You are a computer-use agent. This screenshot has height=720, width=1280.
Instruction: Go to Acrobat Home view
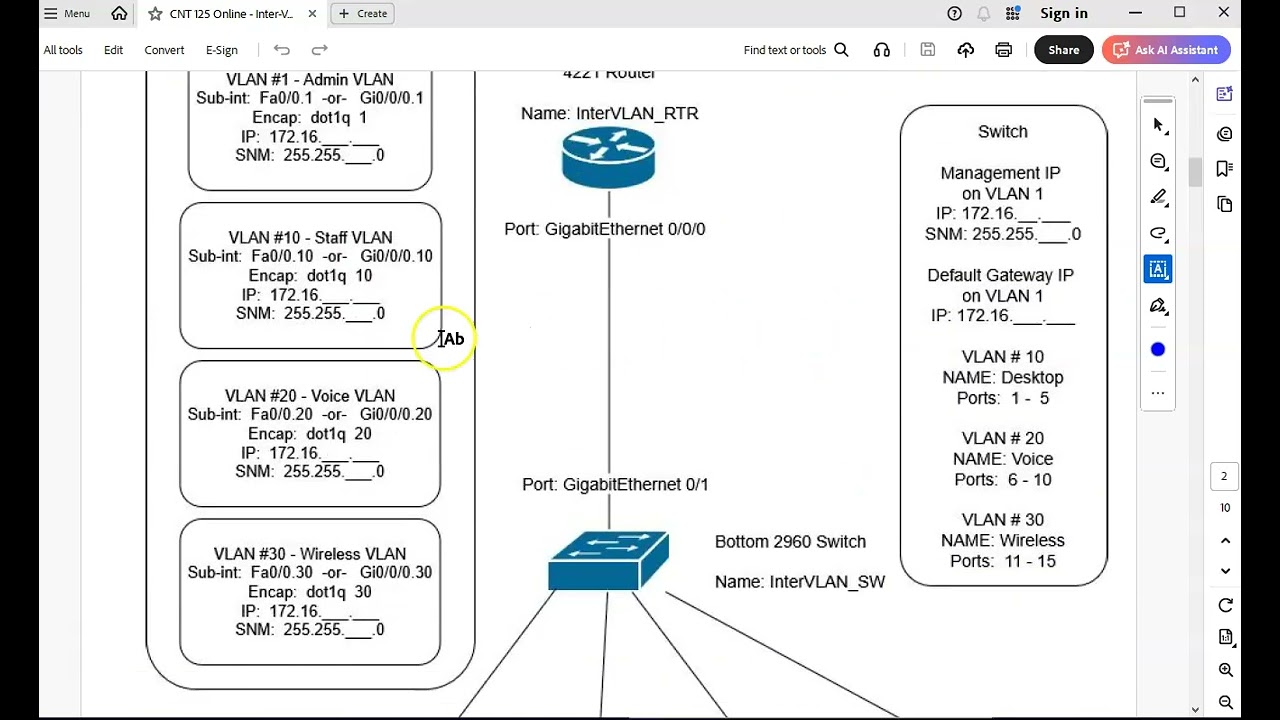(x=119, y=14)
